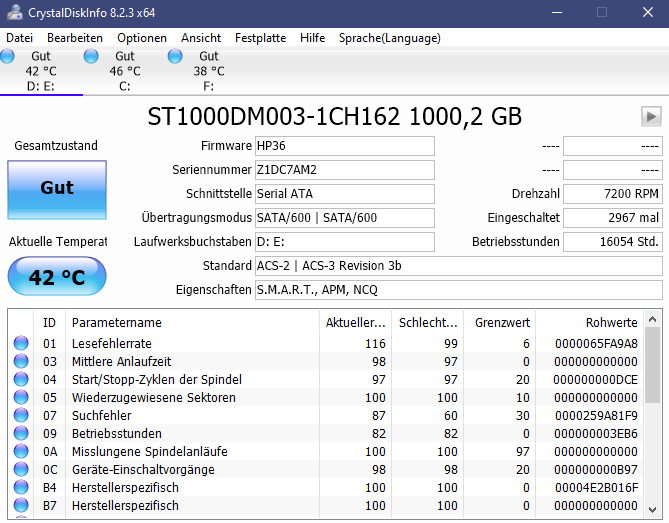The height and width of the screenshot is (523, 669).
Task: Click the Drehzahl field 7200 RPM
Action: [613, 194]
